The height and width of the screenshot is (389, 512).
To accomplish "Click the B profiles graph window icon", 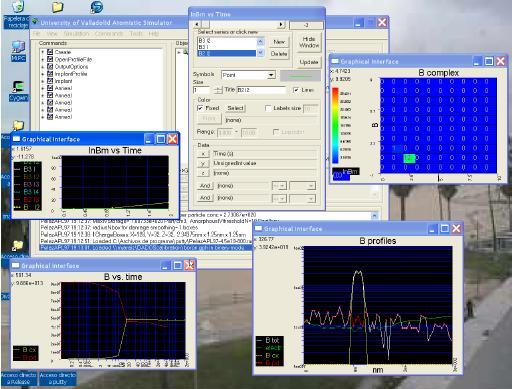I will pos(259,228).
